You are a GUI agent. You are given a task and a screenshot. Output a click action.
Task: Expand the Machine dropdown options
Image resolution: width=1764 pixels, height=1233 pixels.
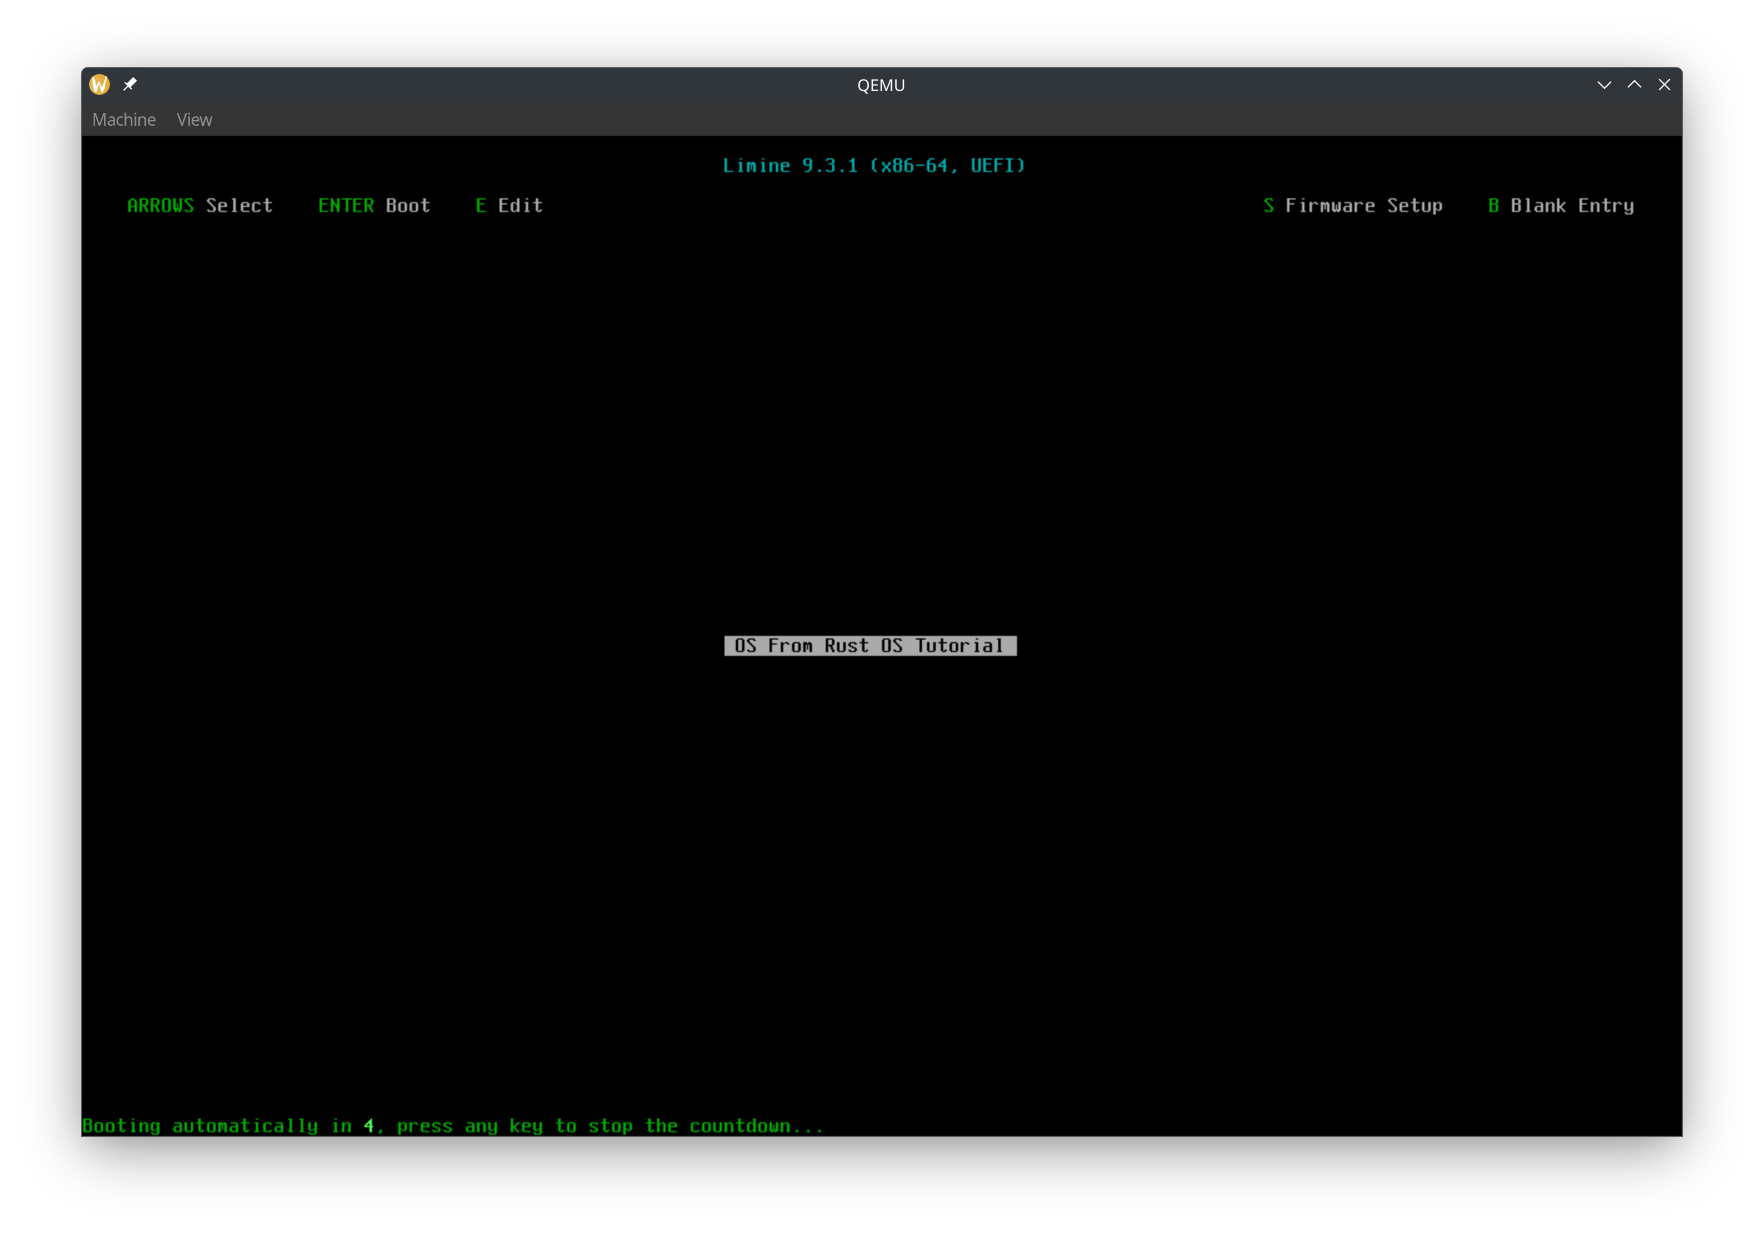[x=124, y=119]
